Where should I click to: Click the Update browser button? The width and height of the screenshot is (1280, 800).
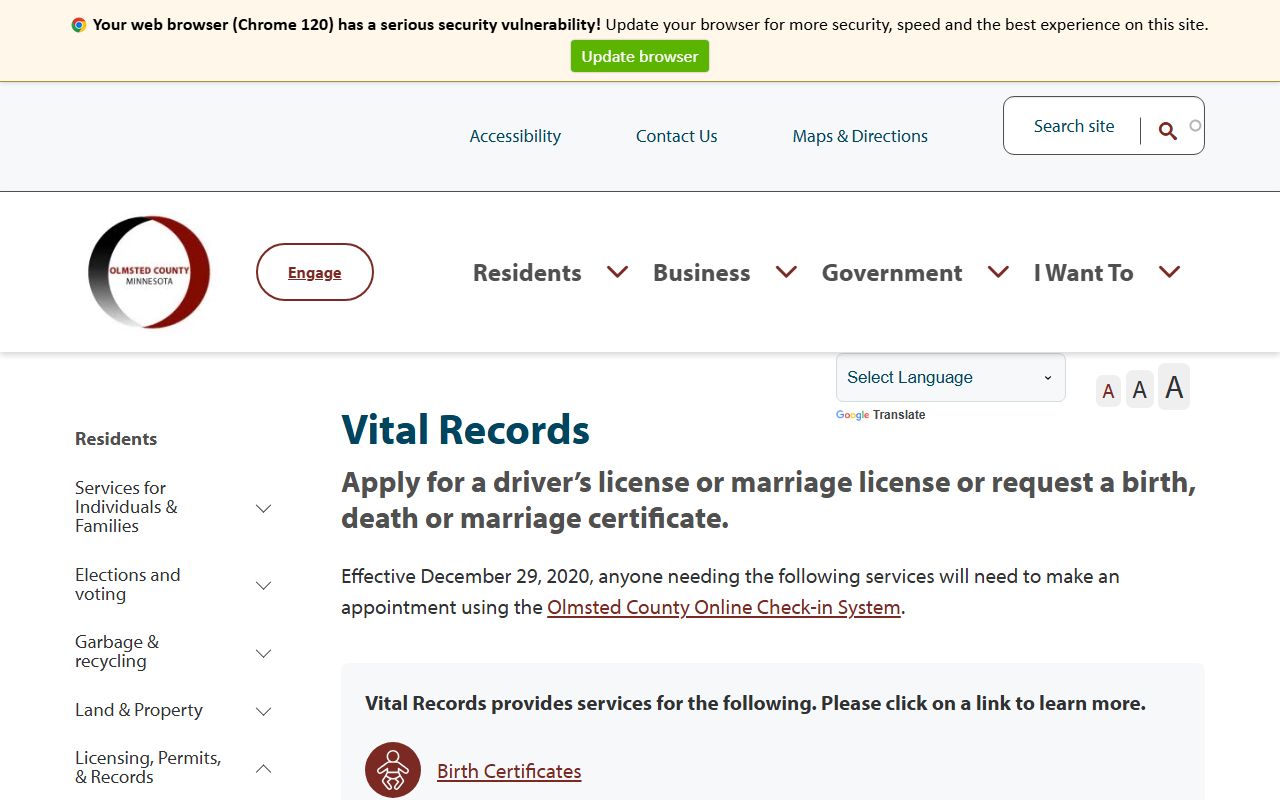pyautogui.click(x=640, y=56)
